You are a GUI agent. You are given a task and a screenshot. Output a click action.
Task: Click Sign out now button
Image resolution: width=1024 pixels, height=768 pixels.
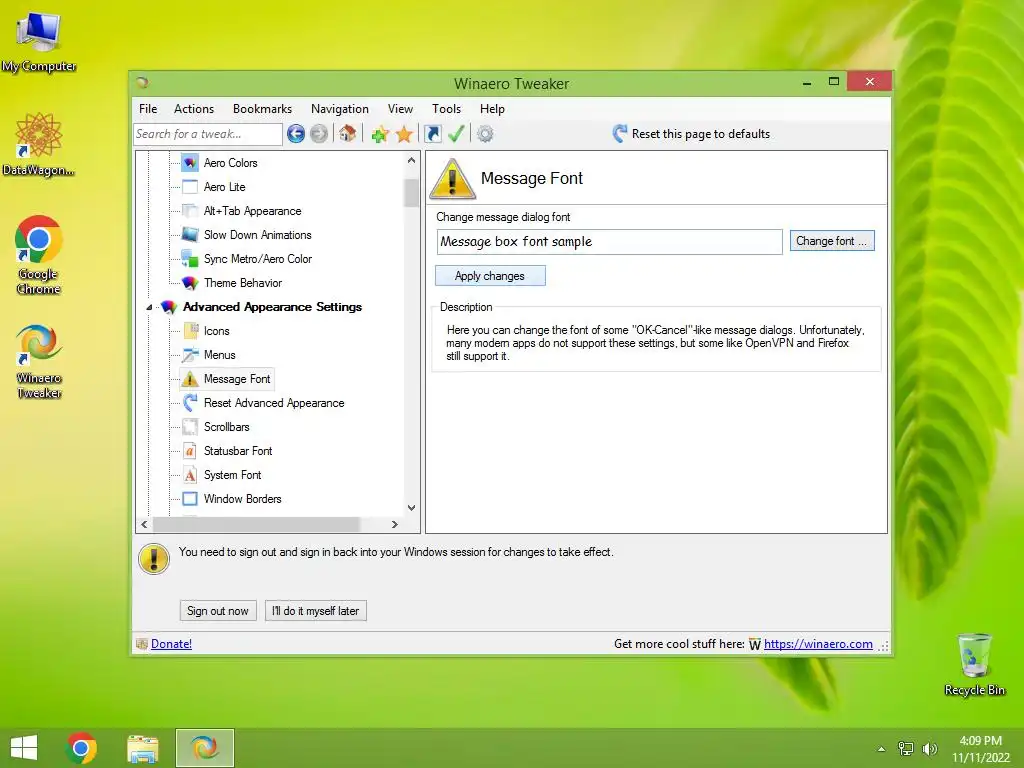pos(217,611)
